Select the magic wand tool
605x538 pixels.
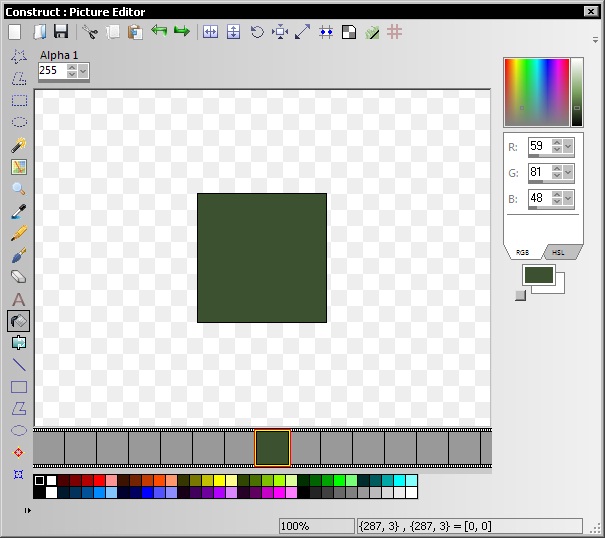(x=19, y=145)
